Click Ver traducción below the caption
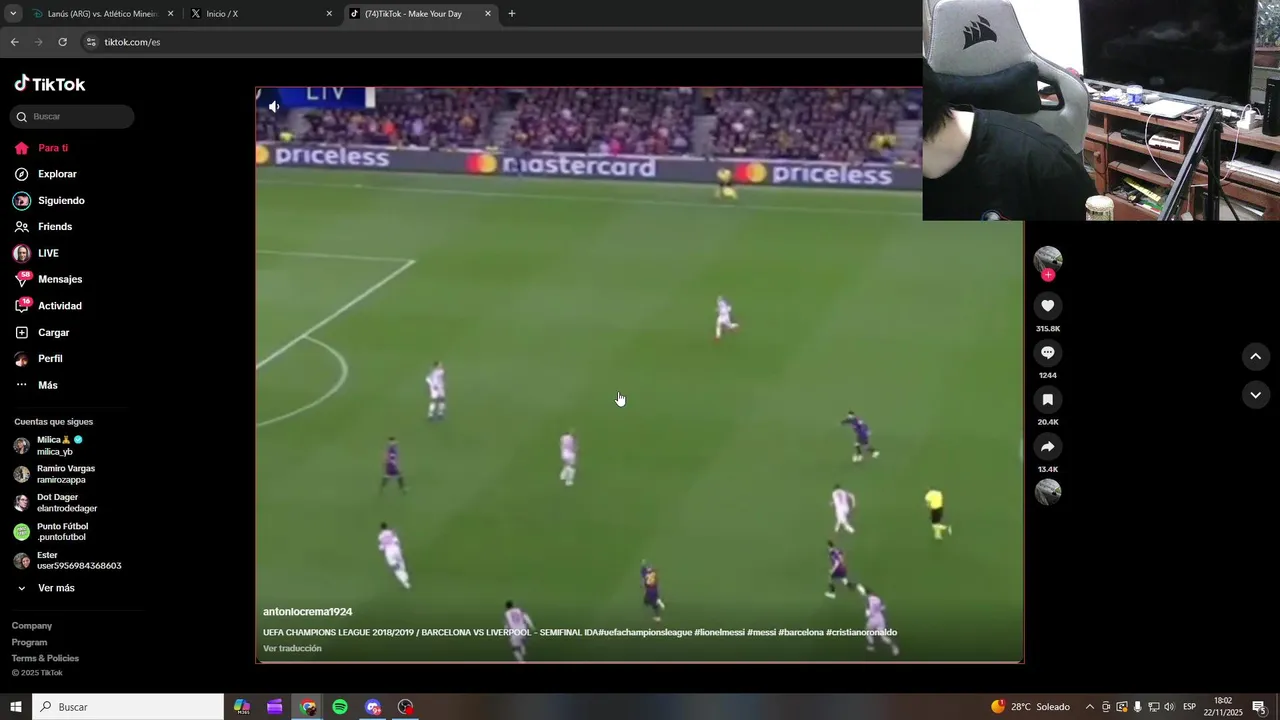The width and height of the screenshot is (1280, 720). tap(292, 649)
